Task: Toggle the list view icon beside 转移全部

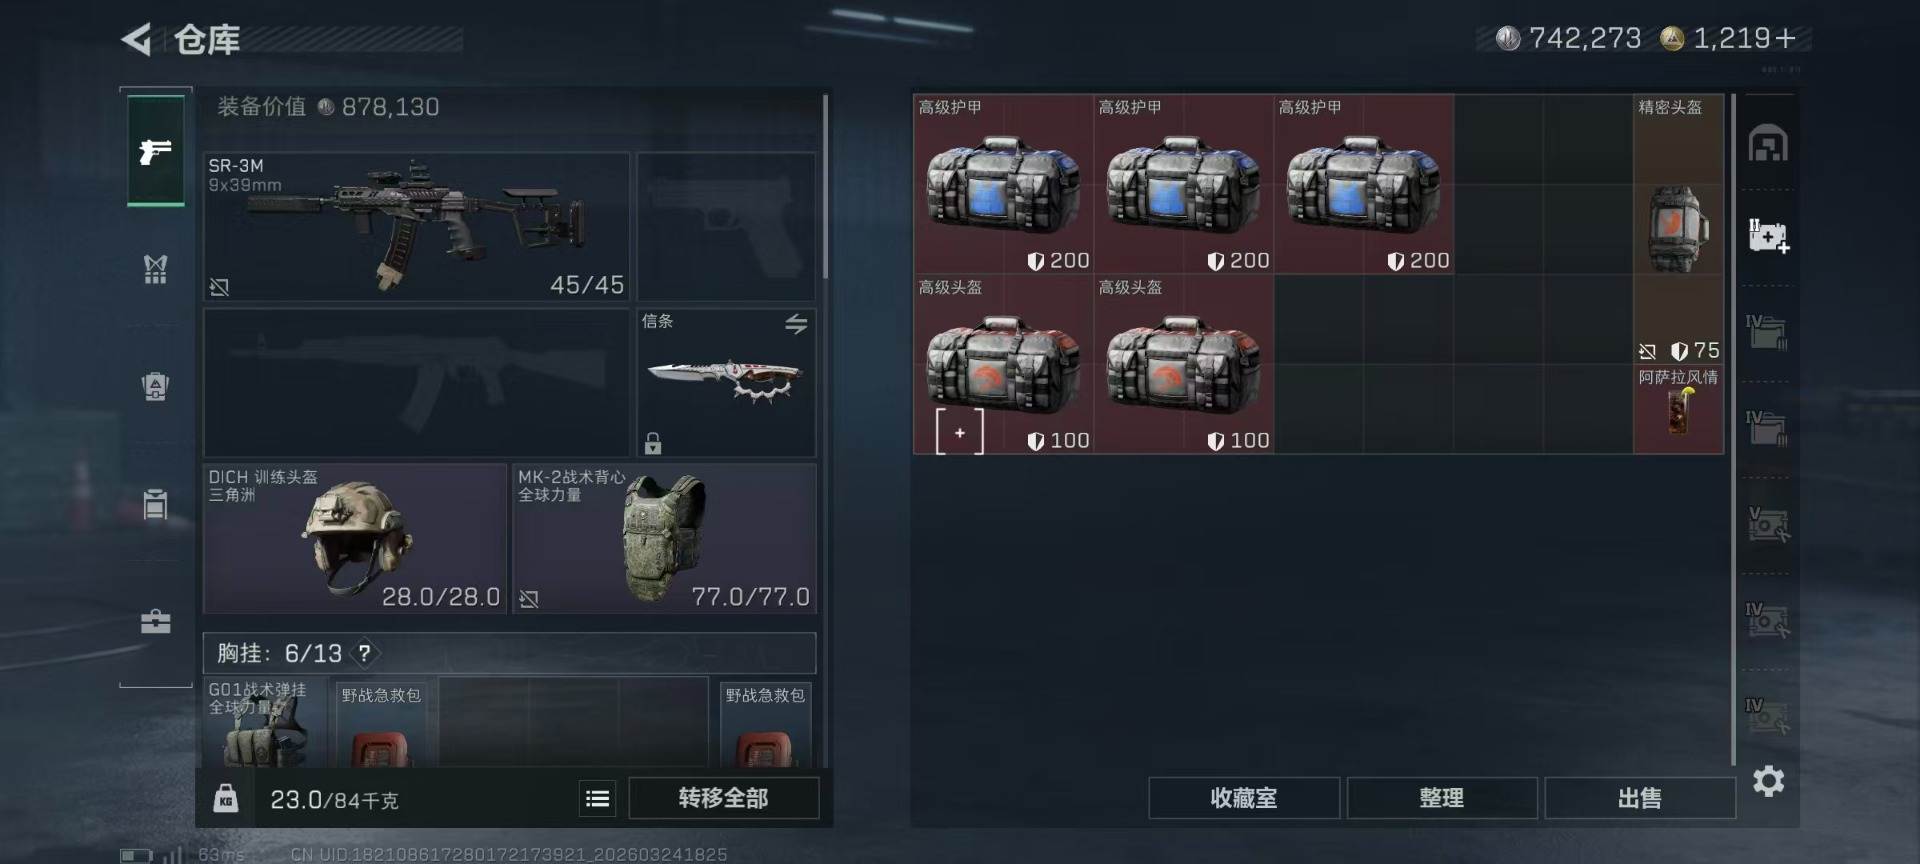Action: pyautogui.click(x=597, y=798)
